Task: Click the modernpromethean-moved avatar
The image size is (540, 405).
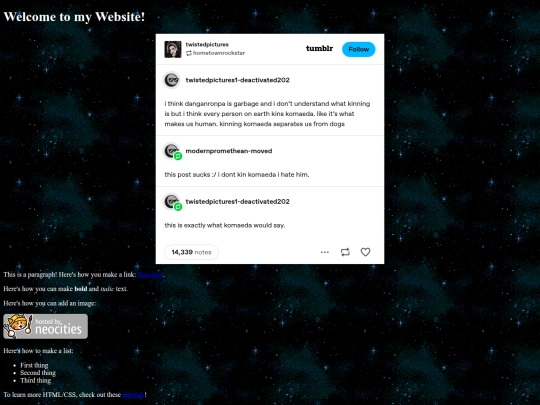Action: click(172, 151)
